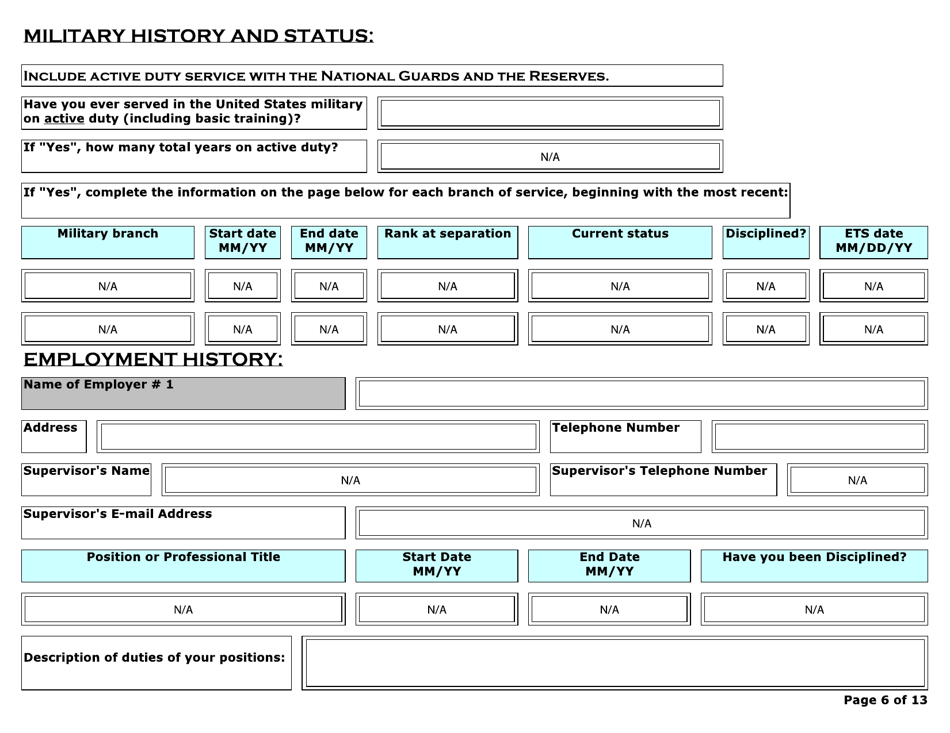The width and height of the screenshot is (950, 733).
Task: Select the Supervisor's E-mail Address input field
Action: coord(641,523)
